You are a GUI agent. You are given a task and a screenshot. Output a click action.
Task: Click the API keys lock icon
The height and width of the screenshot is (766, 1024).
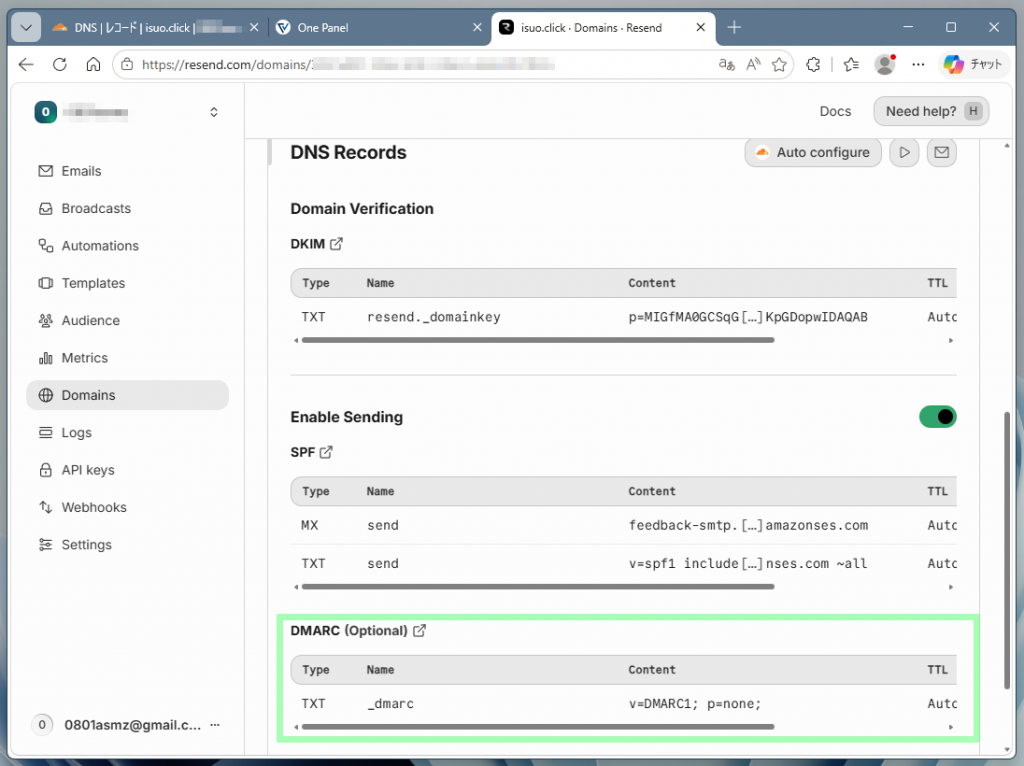tap(46, 470)
